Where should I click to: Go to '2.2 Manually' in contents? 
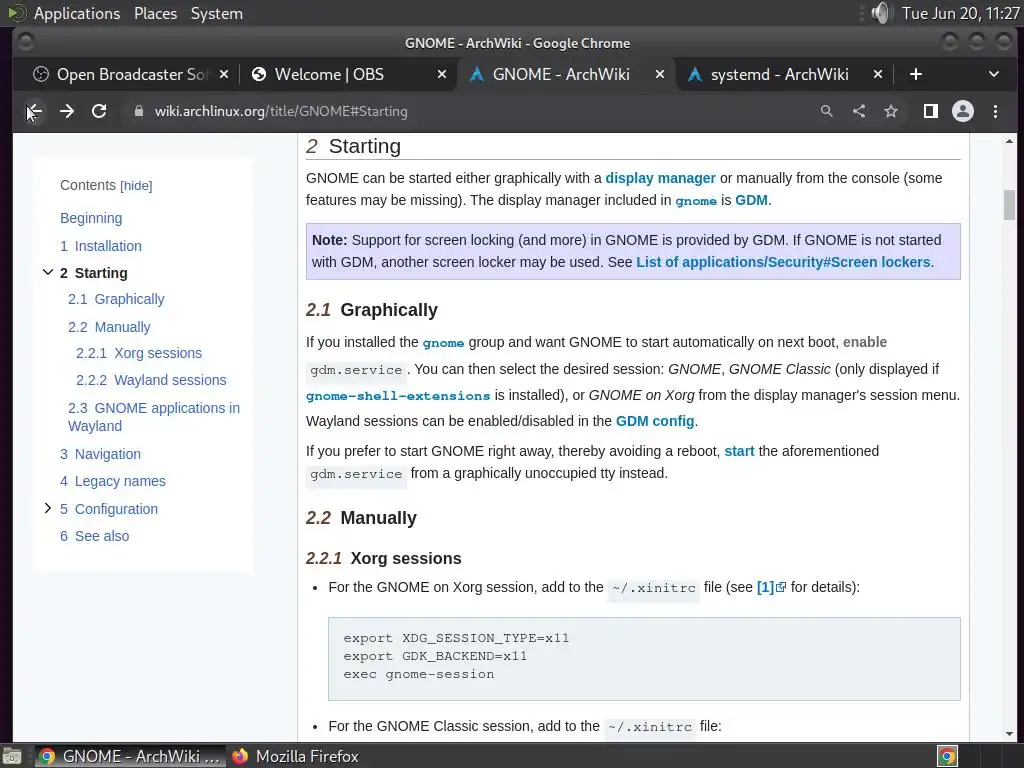109,327
